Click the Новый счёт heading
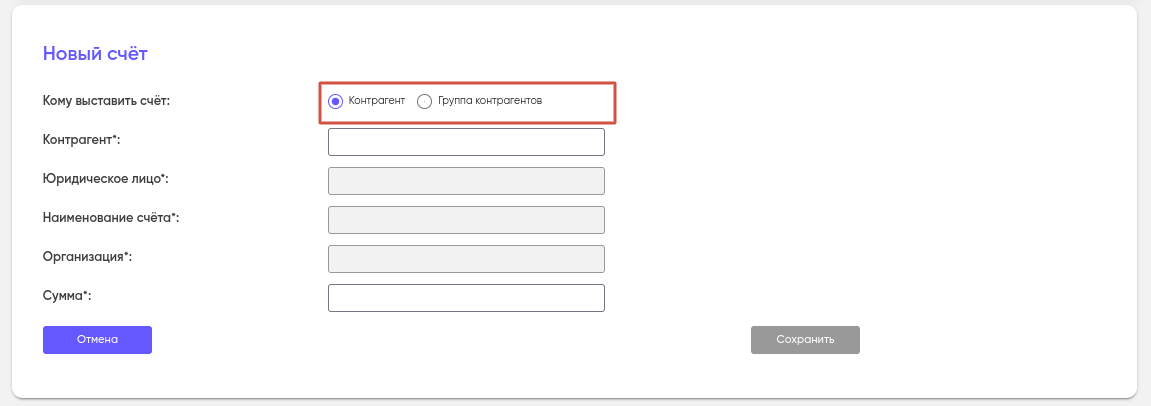The width and height of the screenshot is (1151, 406). [95, 54]
